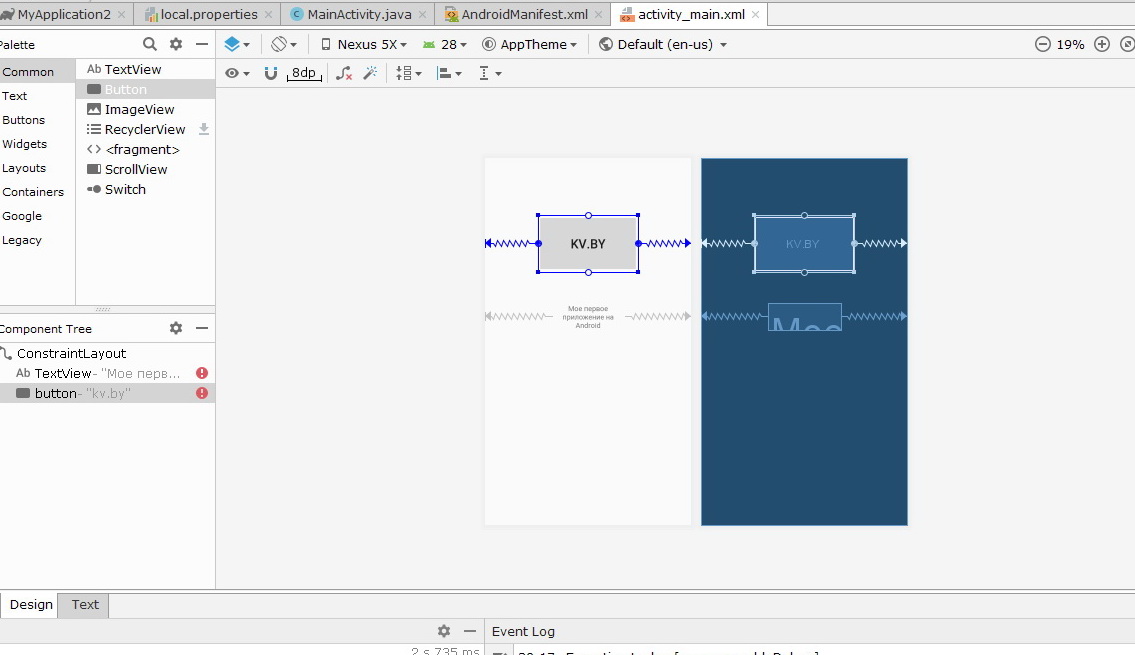Open view options eye dropdown
The image size is (1135, 655).
[237, 73]
